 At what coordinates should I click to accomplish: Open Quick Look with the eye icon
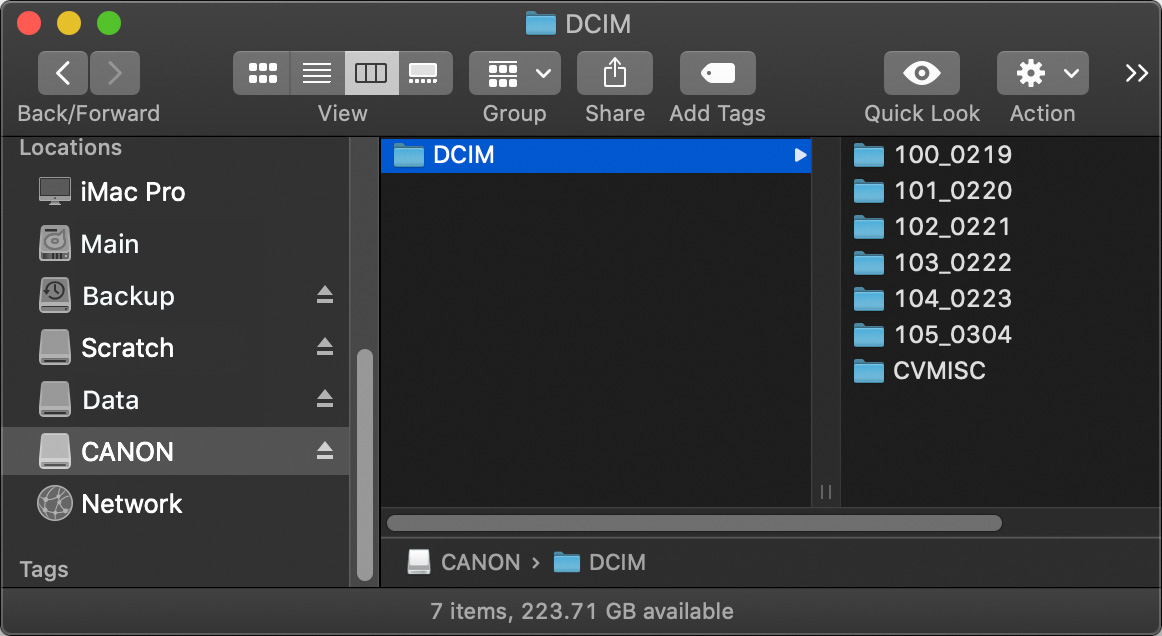point(921,73)
